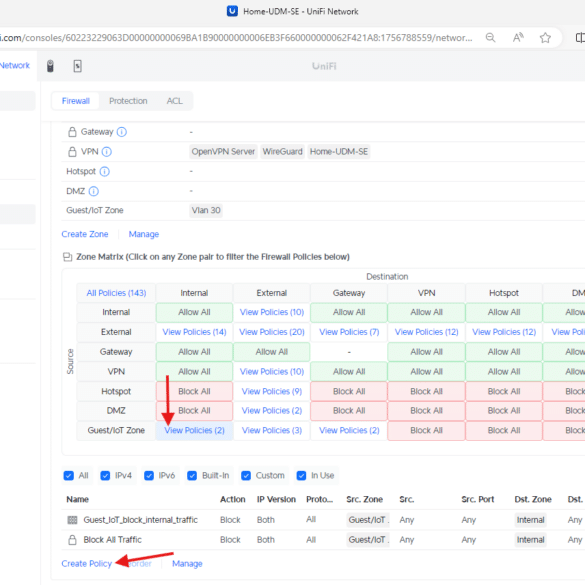Toggle the Built-In filter checkbox

[192, 476]
